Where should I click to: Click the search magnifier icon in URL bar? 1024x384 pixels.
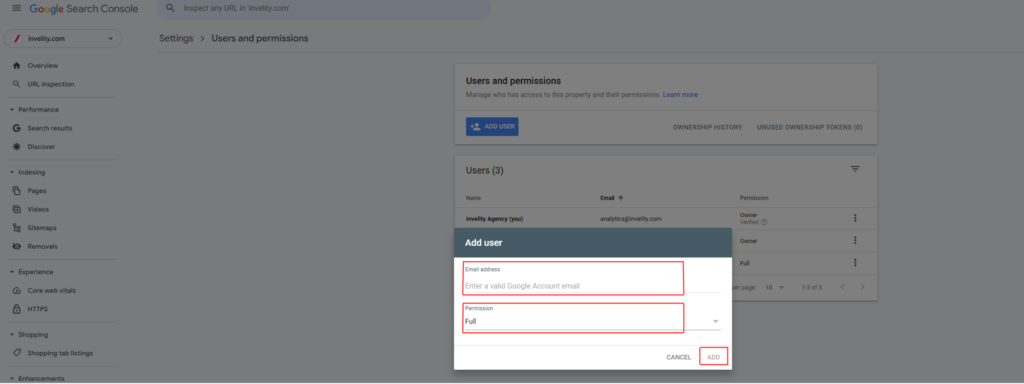(170, 8)
